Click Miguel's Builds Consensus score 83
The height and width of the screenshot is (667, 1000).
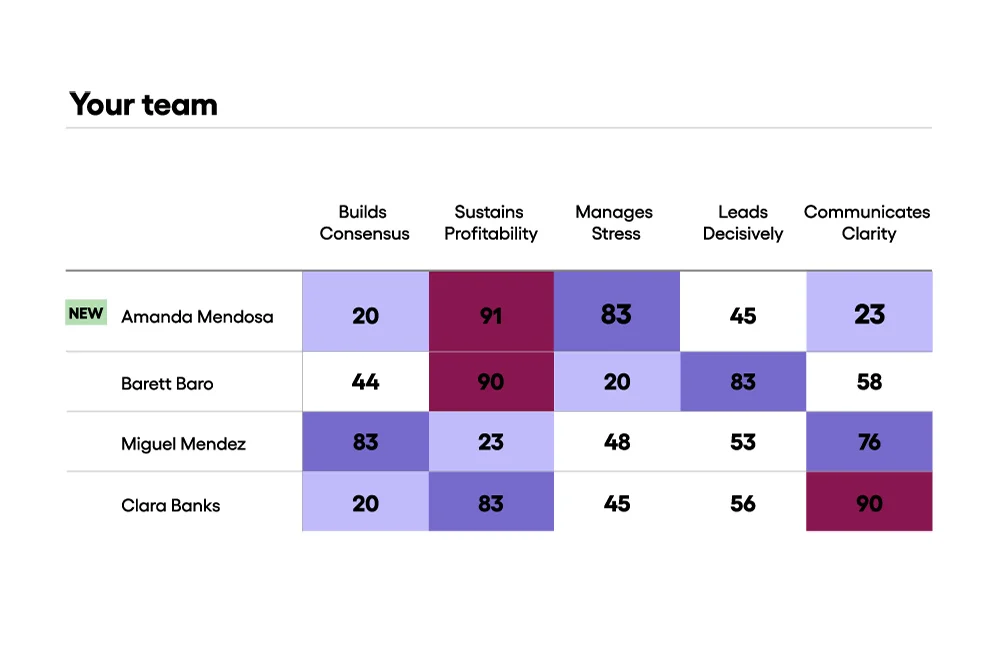(365, 442)
